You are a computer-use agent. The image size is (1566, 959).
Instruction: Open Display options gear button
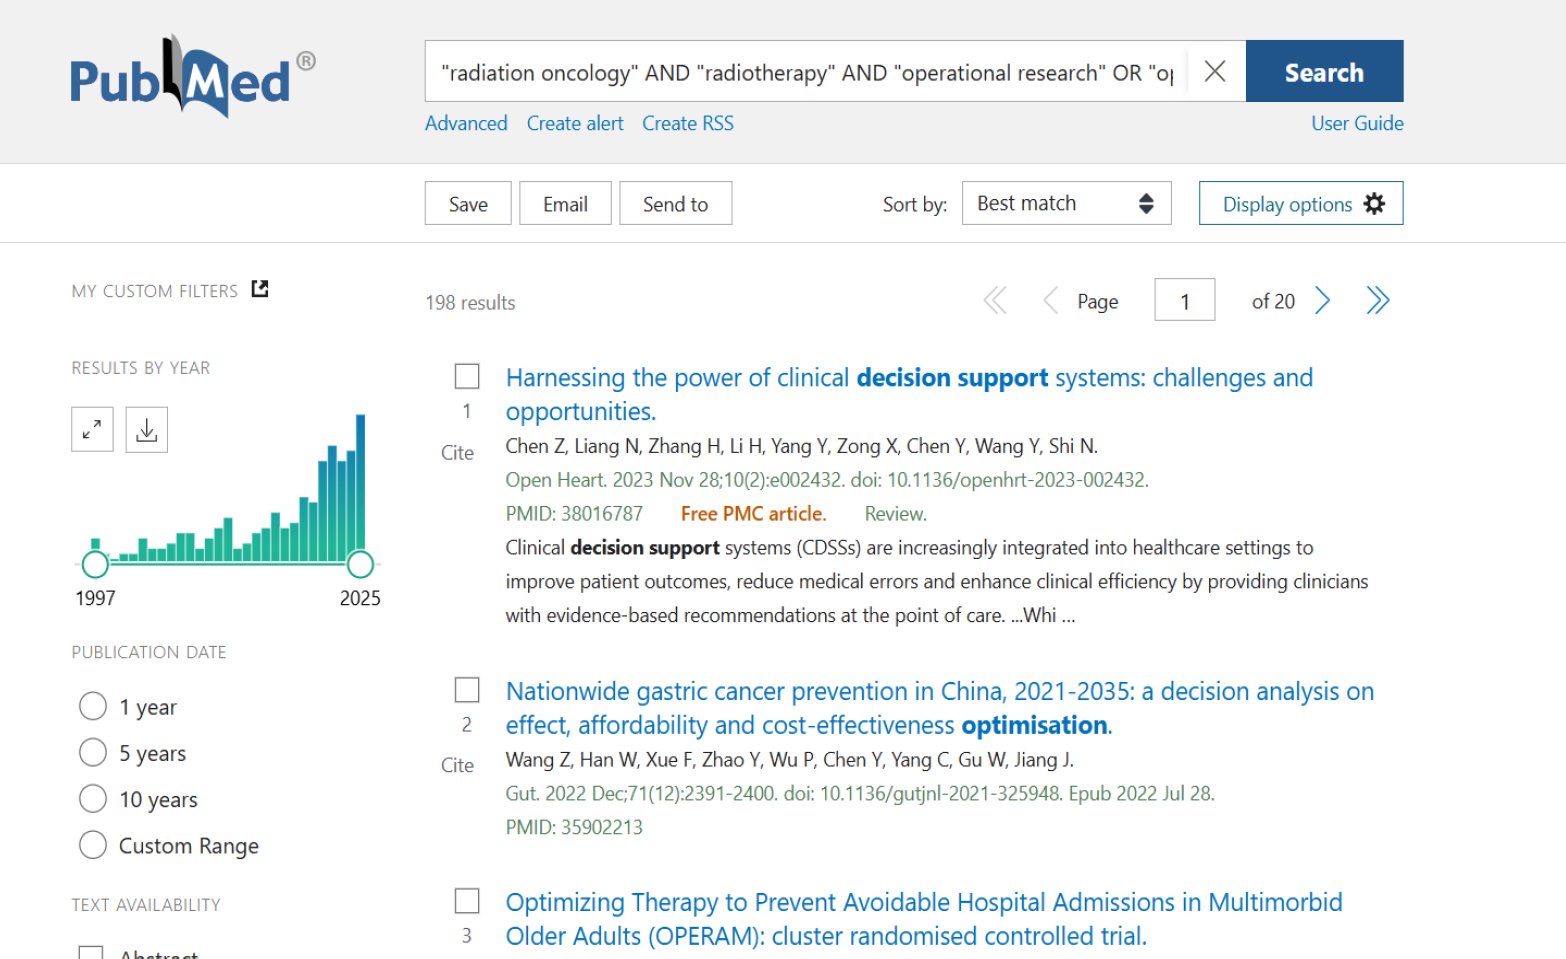coord(1301,203)
